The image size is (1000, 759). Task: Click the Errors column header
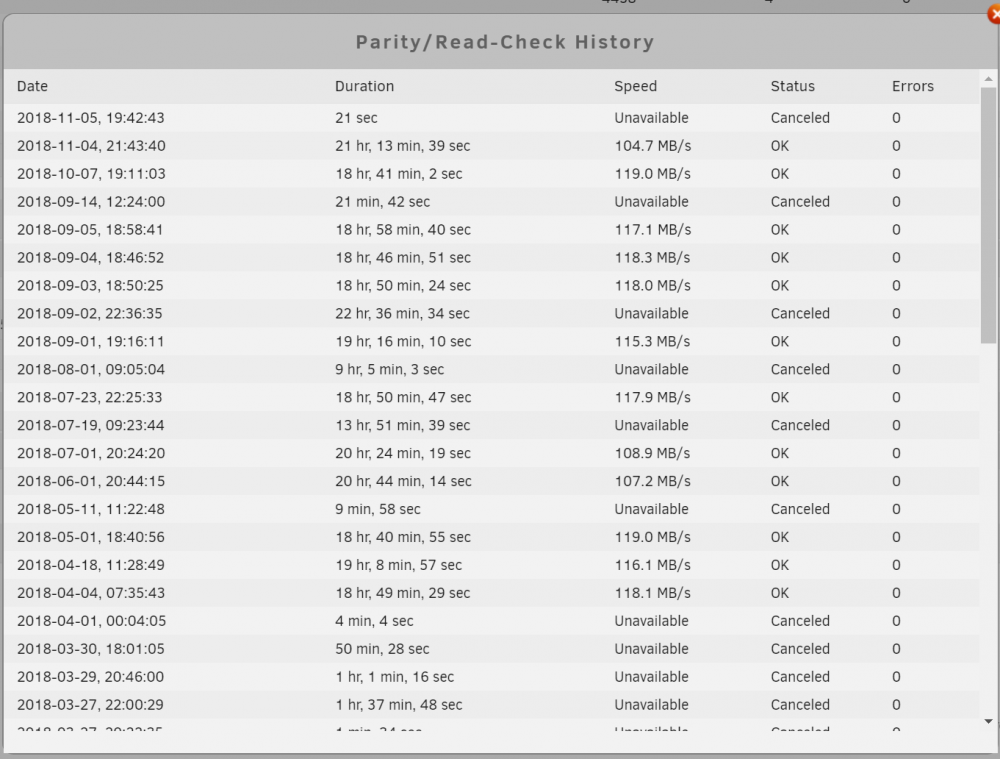tap(913, 86)
